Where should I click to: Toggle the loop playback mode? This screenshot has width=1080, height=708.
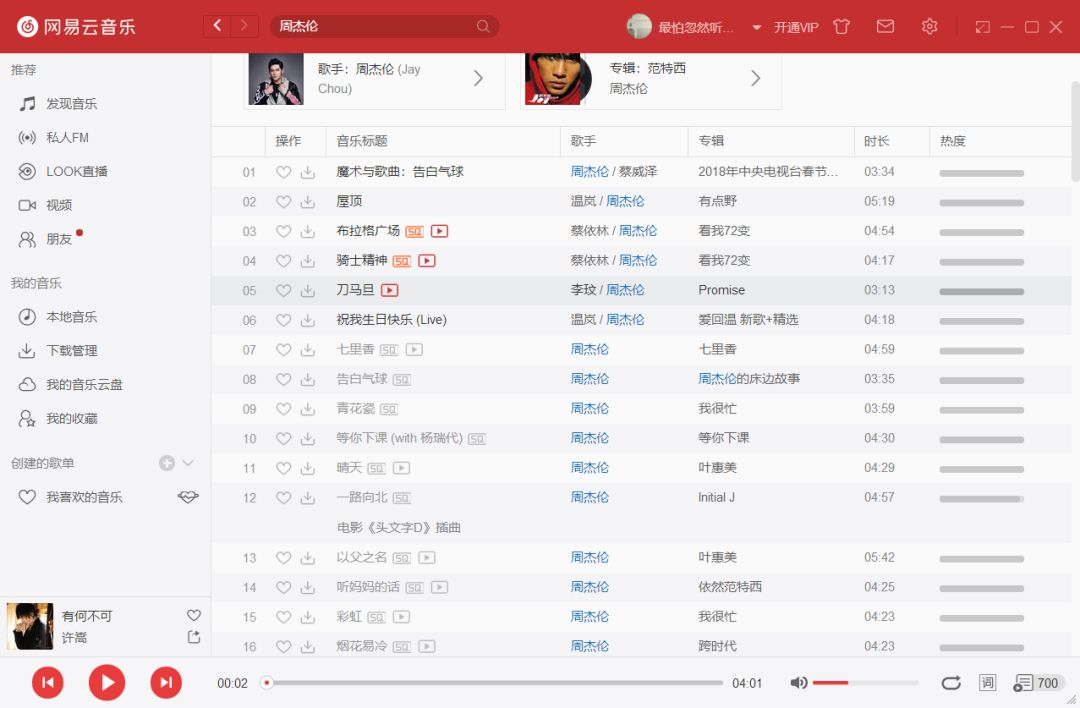(x=951, y=683)
